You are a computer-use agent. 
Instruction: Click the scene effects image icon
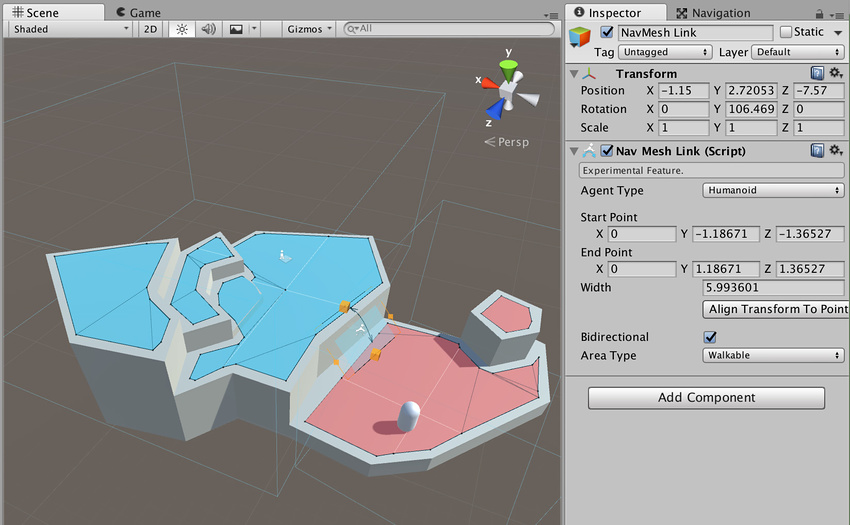[235, 29]
